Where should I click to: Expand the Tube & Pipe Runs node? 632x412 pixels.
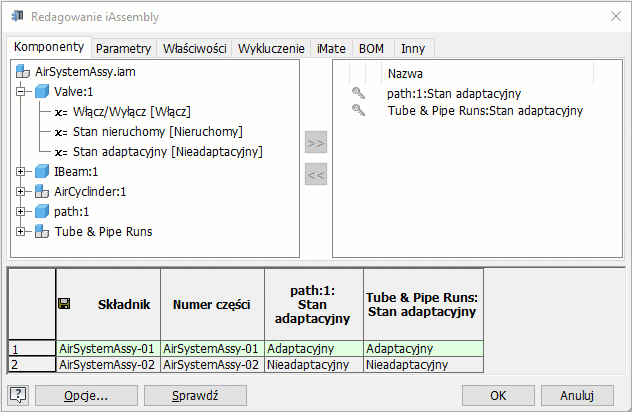click(x=21, y=232)
